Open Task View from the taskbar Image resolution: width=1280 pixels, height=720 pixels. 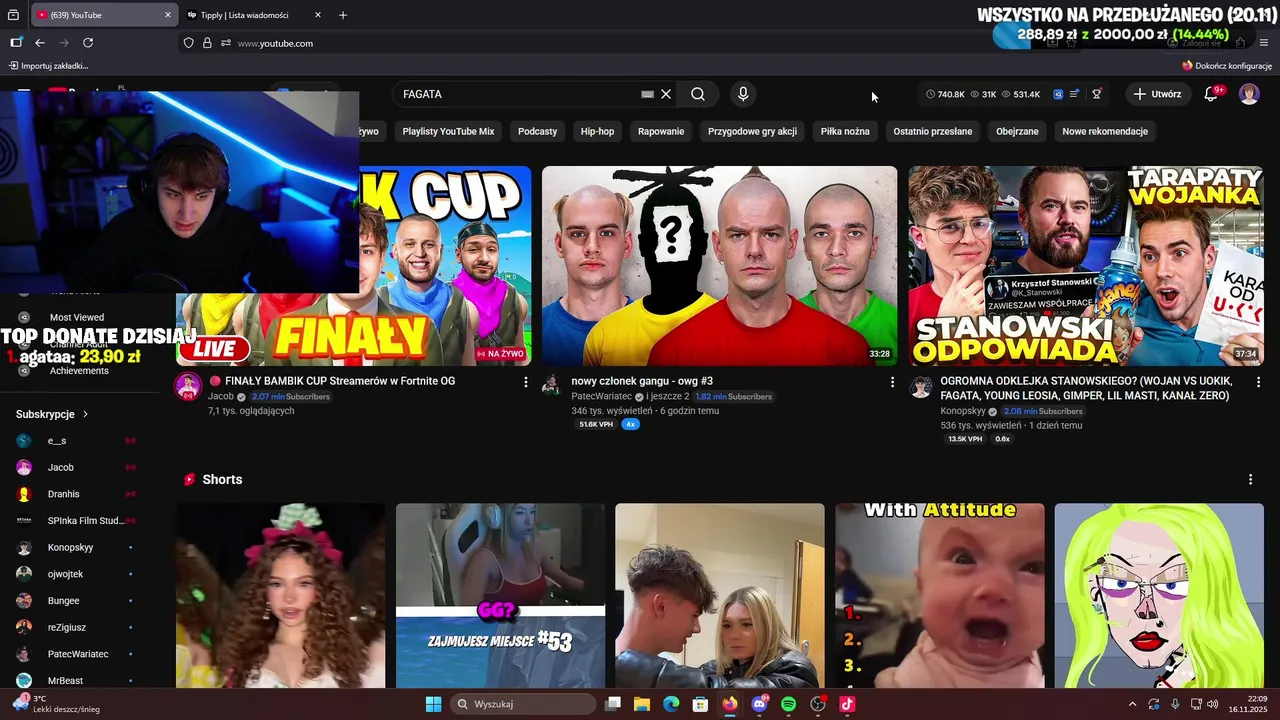pyautogui.click(x=613, y=704)
